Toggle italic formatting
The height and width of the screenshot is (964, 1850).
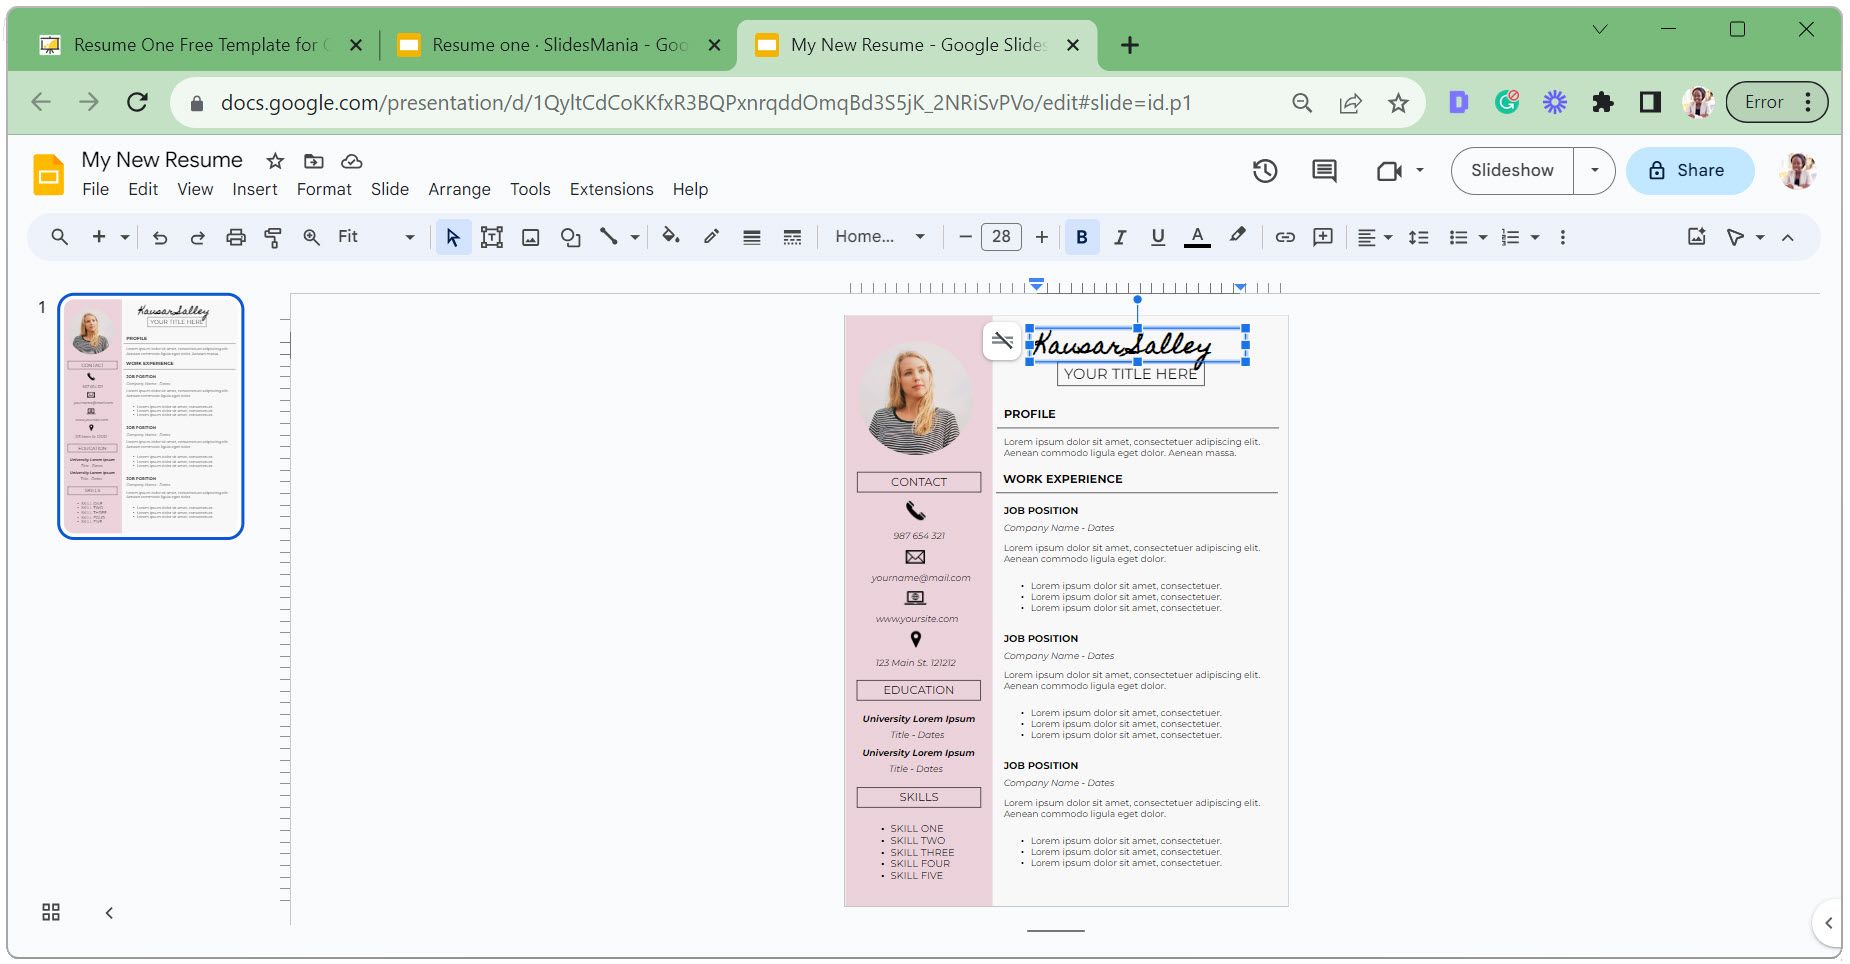click(x=1120, y=237)
